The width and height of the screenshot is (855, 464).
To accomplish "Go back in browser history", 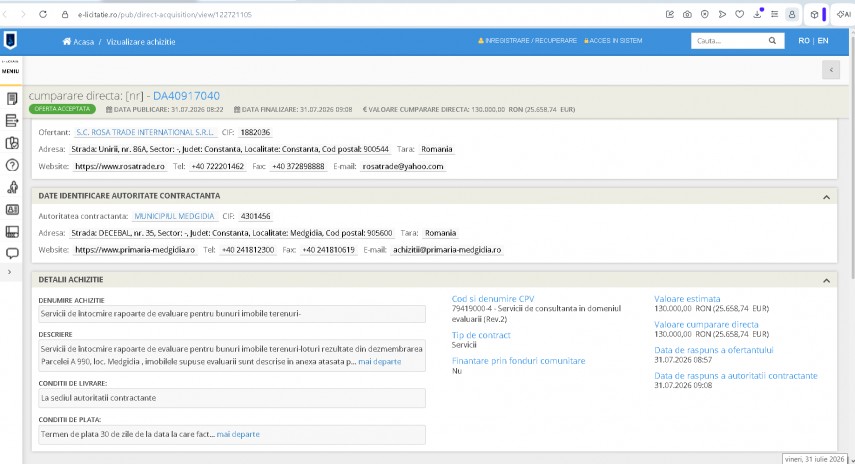I will pos(5,15).
